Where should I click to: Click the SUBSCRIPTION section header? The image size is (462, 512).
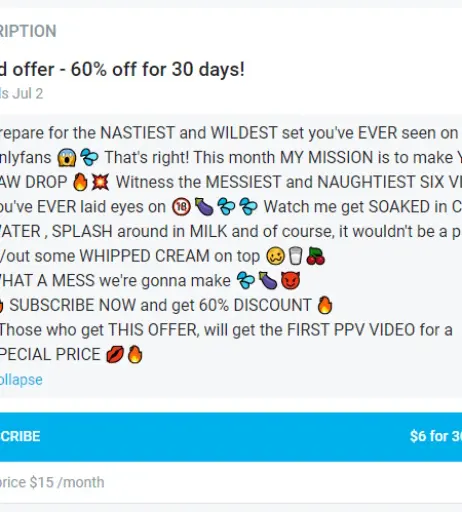pyautogui.click(x=28, y=31)
